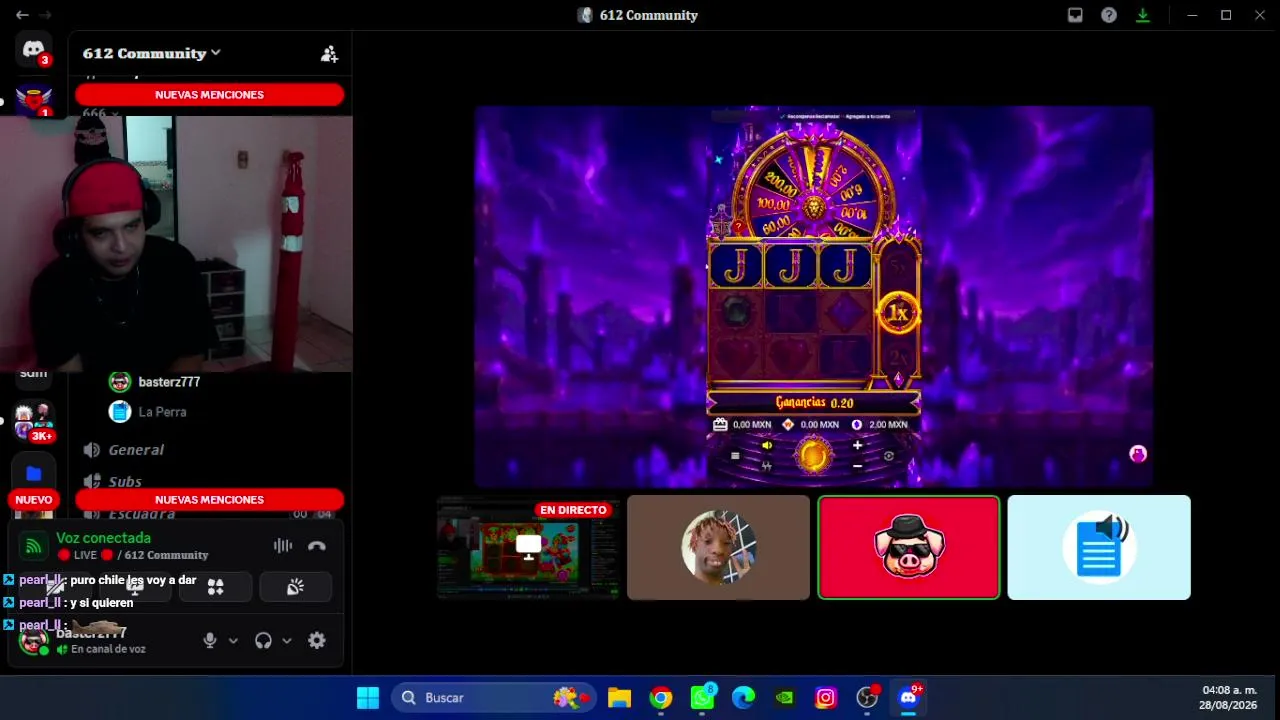
Task: Open the invite people icon beside 612 Community
Action: tap(329, 54)
